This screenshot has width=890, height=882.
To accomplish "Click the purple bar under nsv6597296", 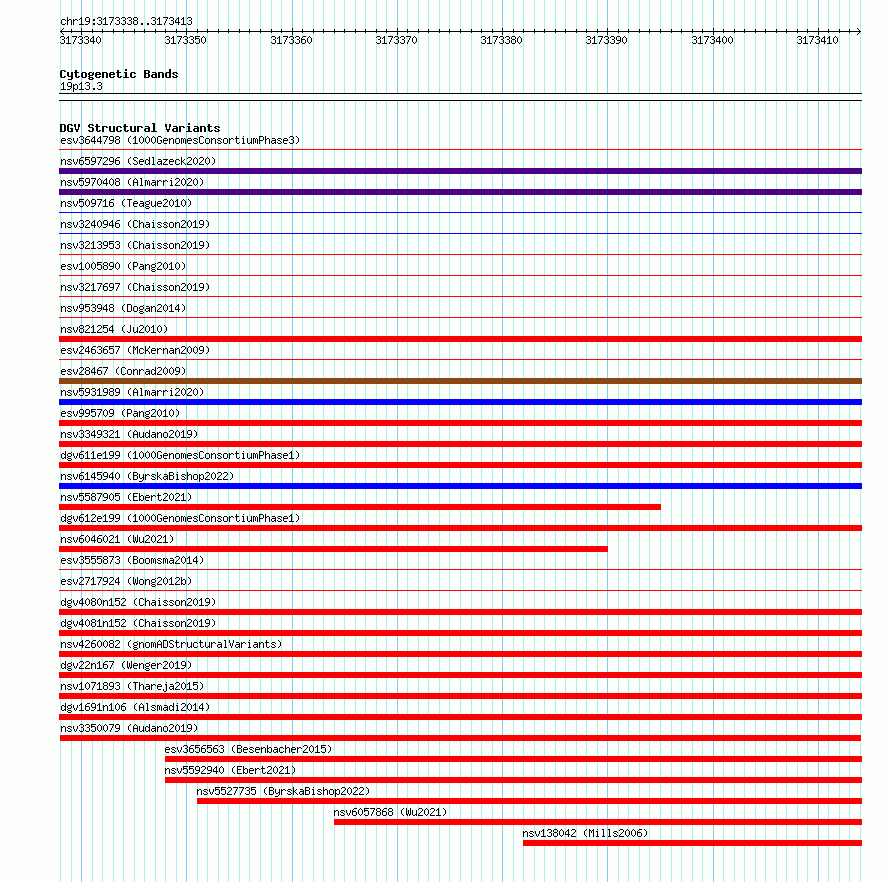I will [460, 171].
